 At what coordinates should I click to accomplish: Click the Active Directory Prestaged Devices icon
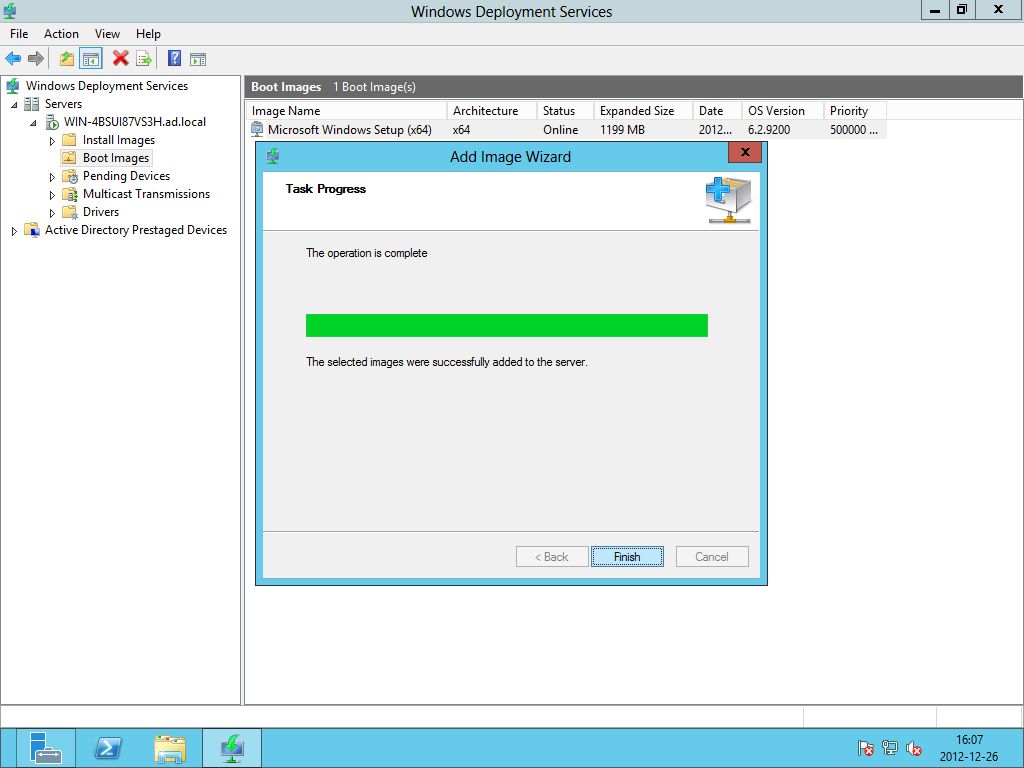pyautogui.click(x=32, y=230)
